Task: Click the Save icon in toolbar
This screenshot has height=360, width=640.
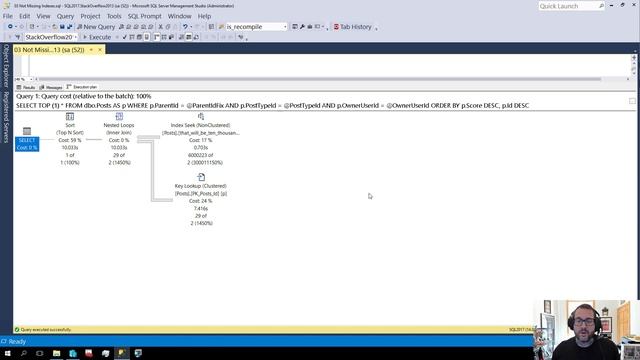Action: tap(62, 27)
